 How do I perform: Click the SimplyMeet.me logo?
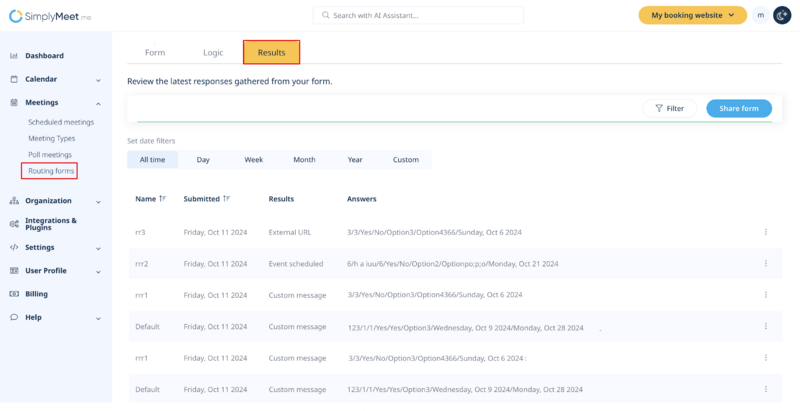(50, 16)
